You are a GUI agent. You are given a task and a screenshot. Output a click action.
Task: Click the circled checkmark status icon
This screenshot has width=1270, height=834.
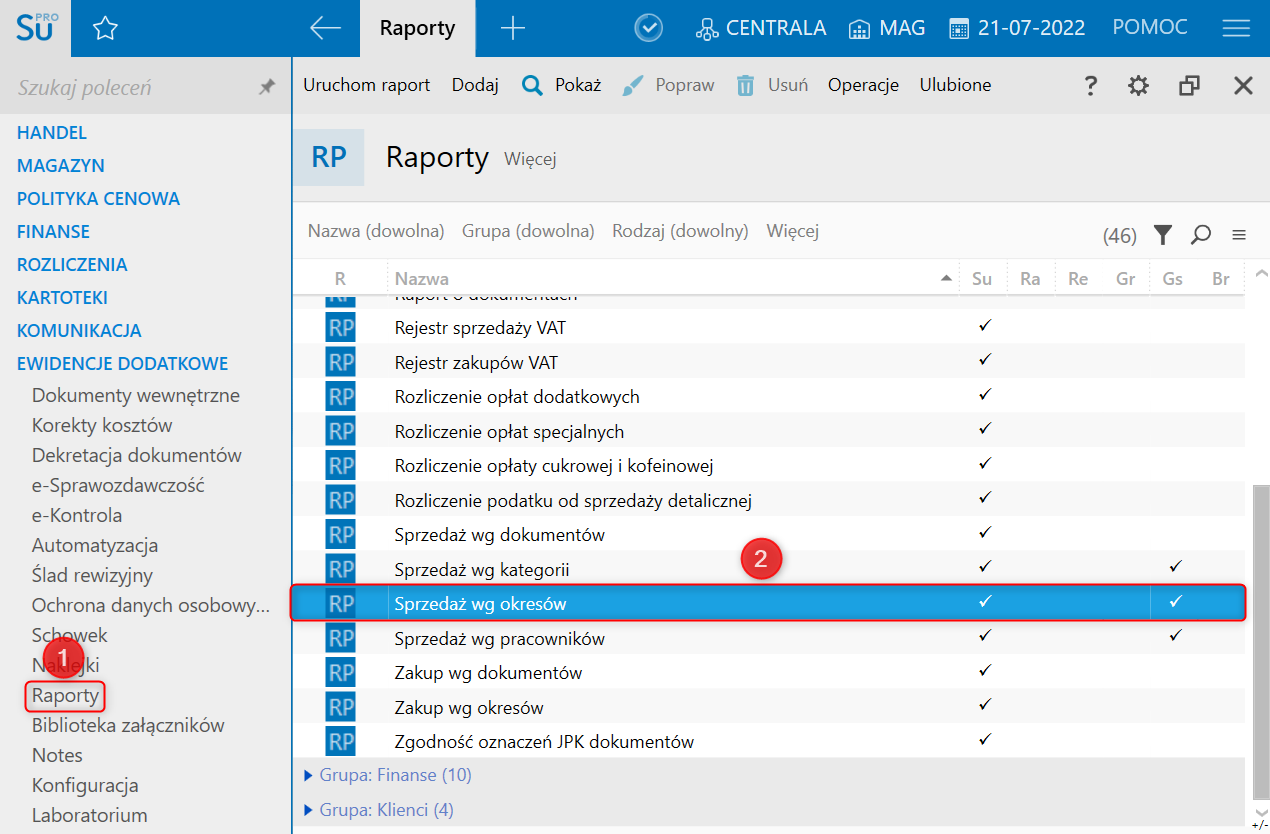tap(649, 28)
